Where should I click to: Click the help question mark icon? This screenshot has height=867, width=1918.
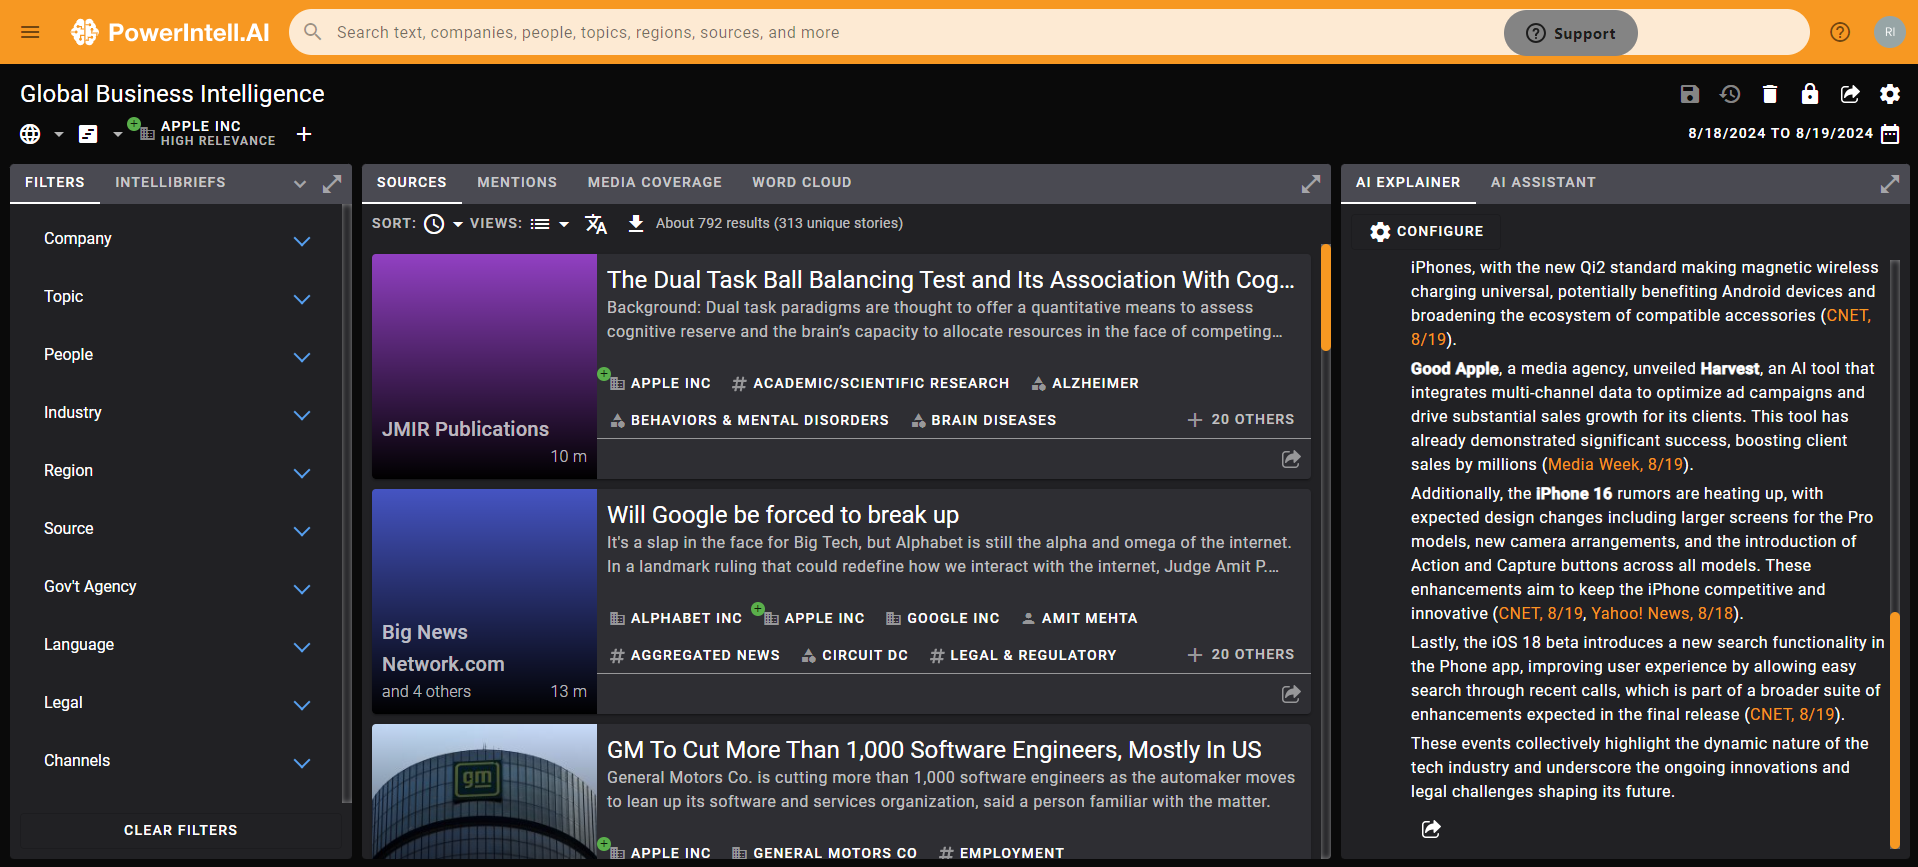1840,32
